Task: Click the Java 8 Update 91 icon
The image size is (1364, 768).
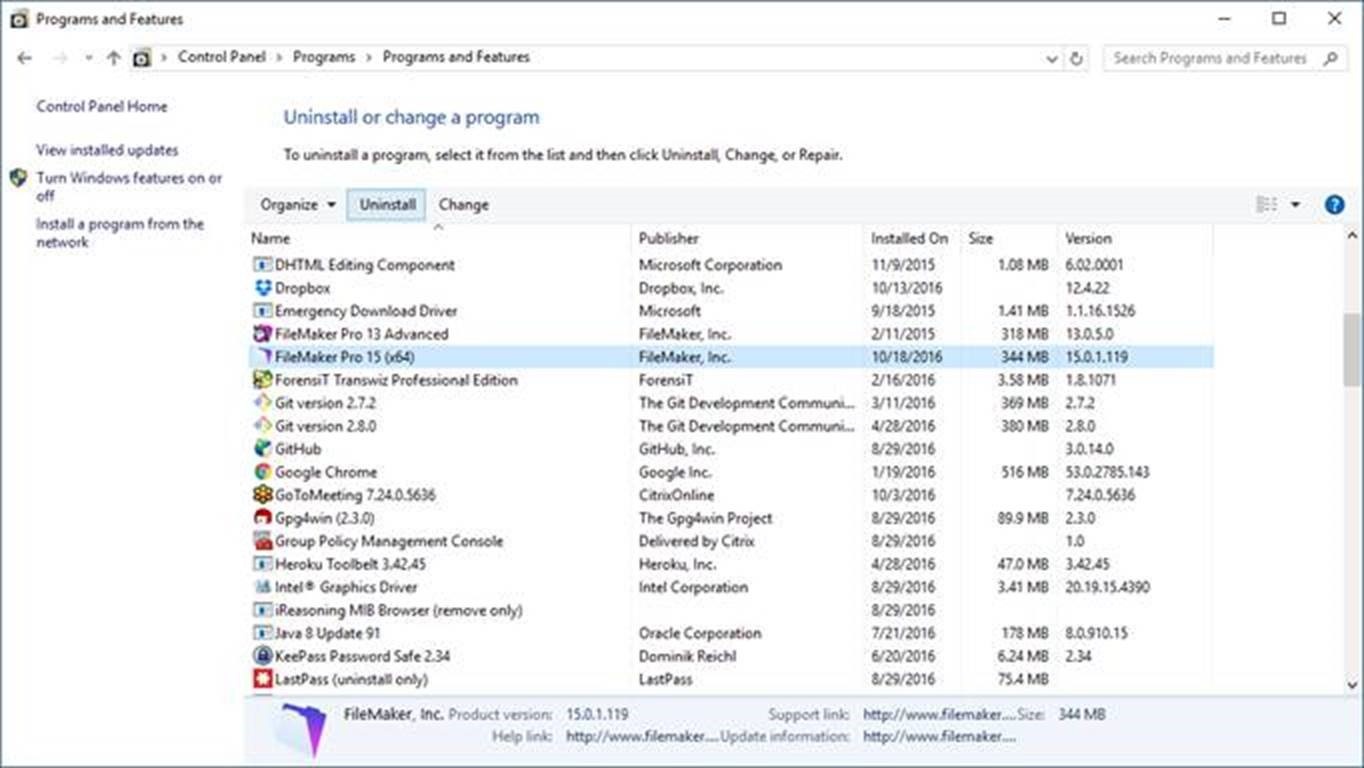Action: [x=262, y=633]
